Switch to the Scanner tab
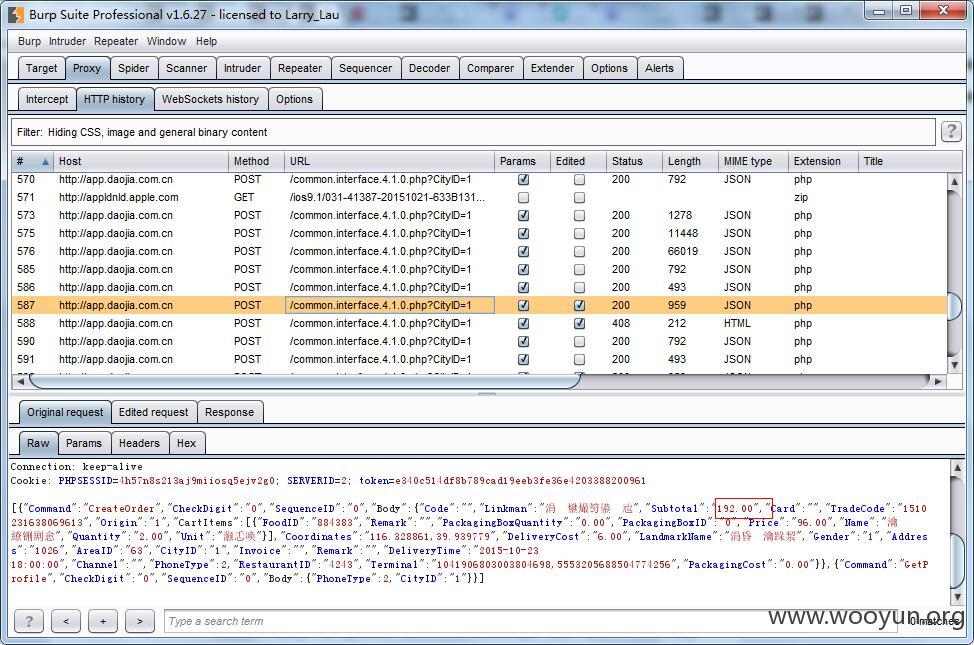 pos(186,68)
